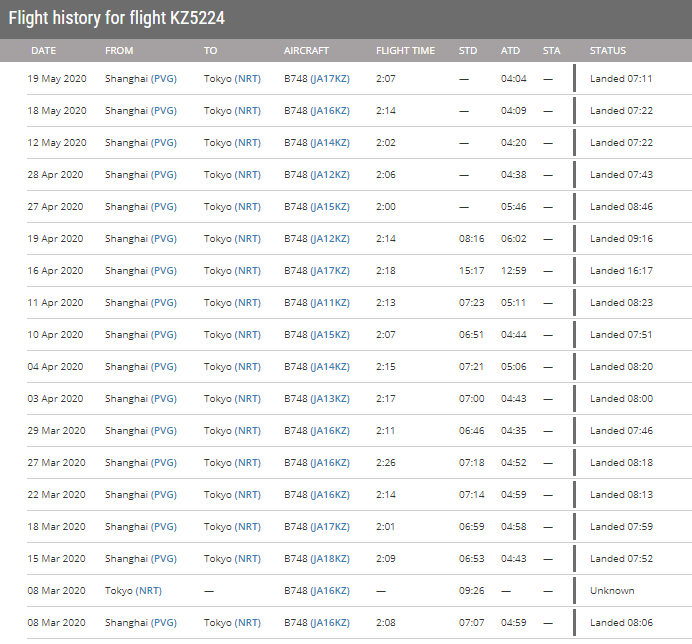This screenshot has height=644, width=692.
Task: Open PVG link in 03 Apr 2020 row
Action: pyautogui.click(x=164, y=399)
